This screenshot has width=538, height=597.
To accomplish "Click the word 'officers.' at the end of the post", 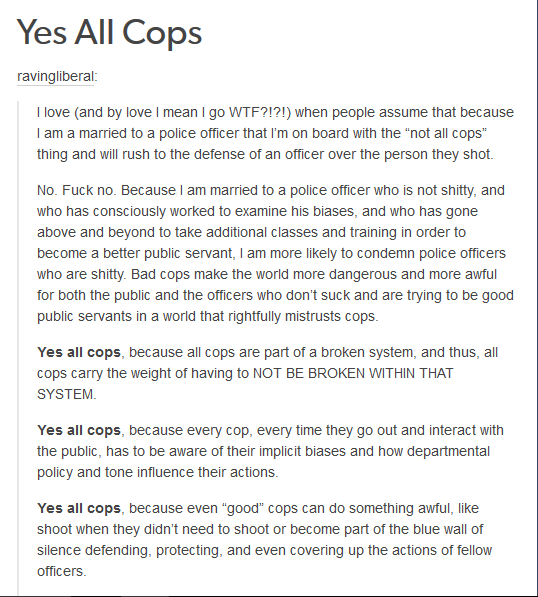I will [x=62, y=571].
